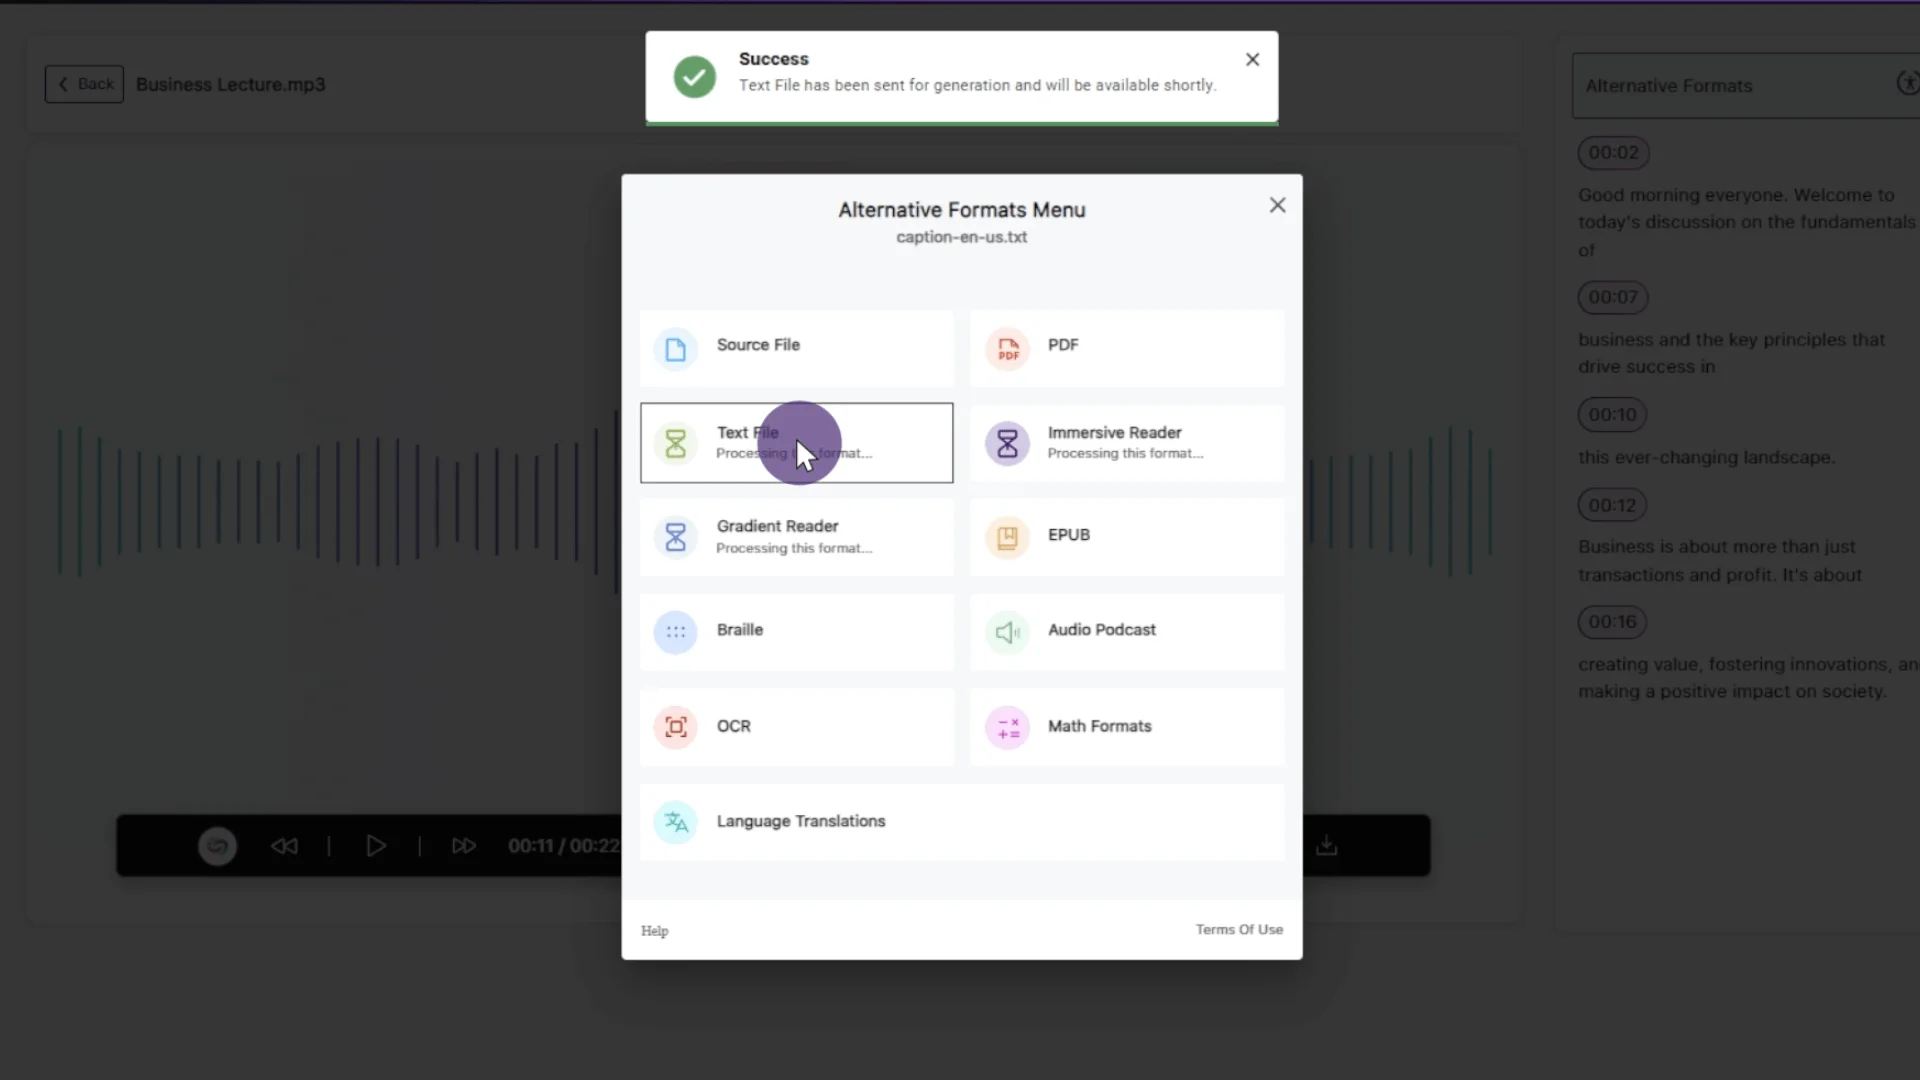The width and height of the screenshot is (1920, 1080).
Task: Click the Math Formats symbols icon
Action: click(x=1007, y=727)
